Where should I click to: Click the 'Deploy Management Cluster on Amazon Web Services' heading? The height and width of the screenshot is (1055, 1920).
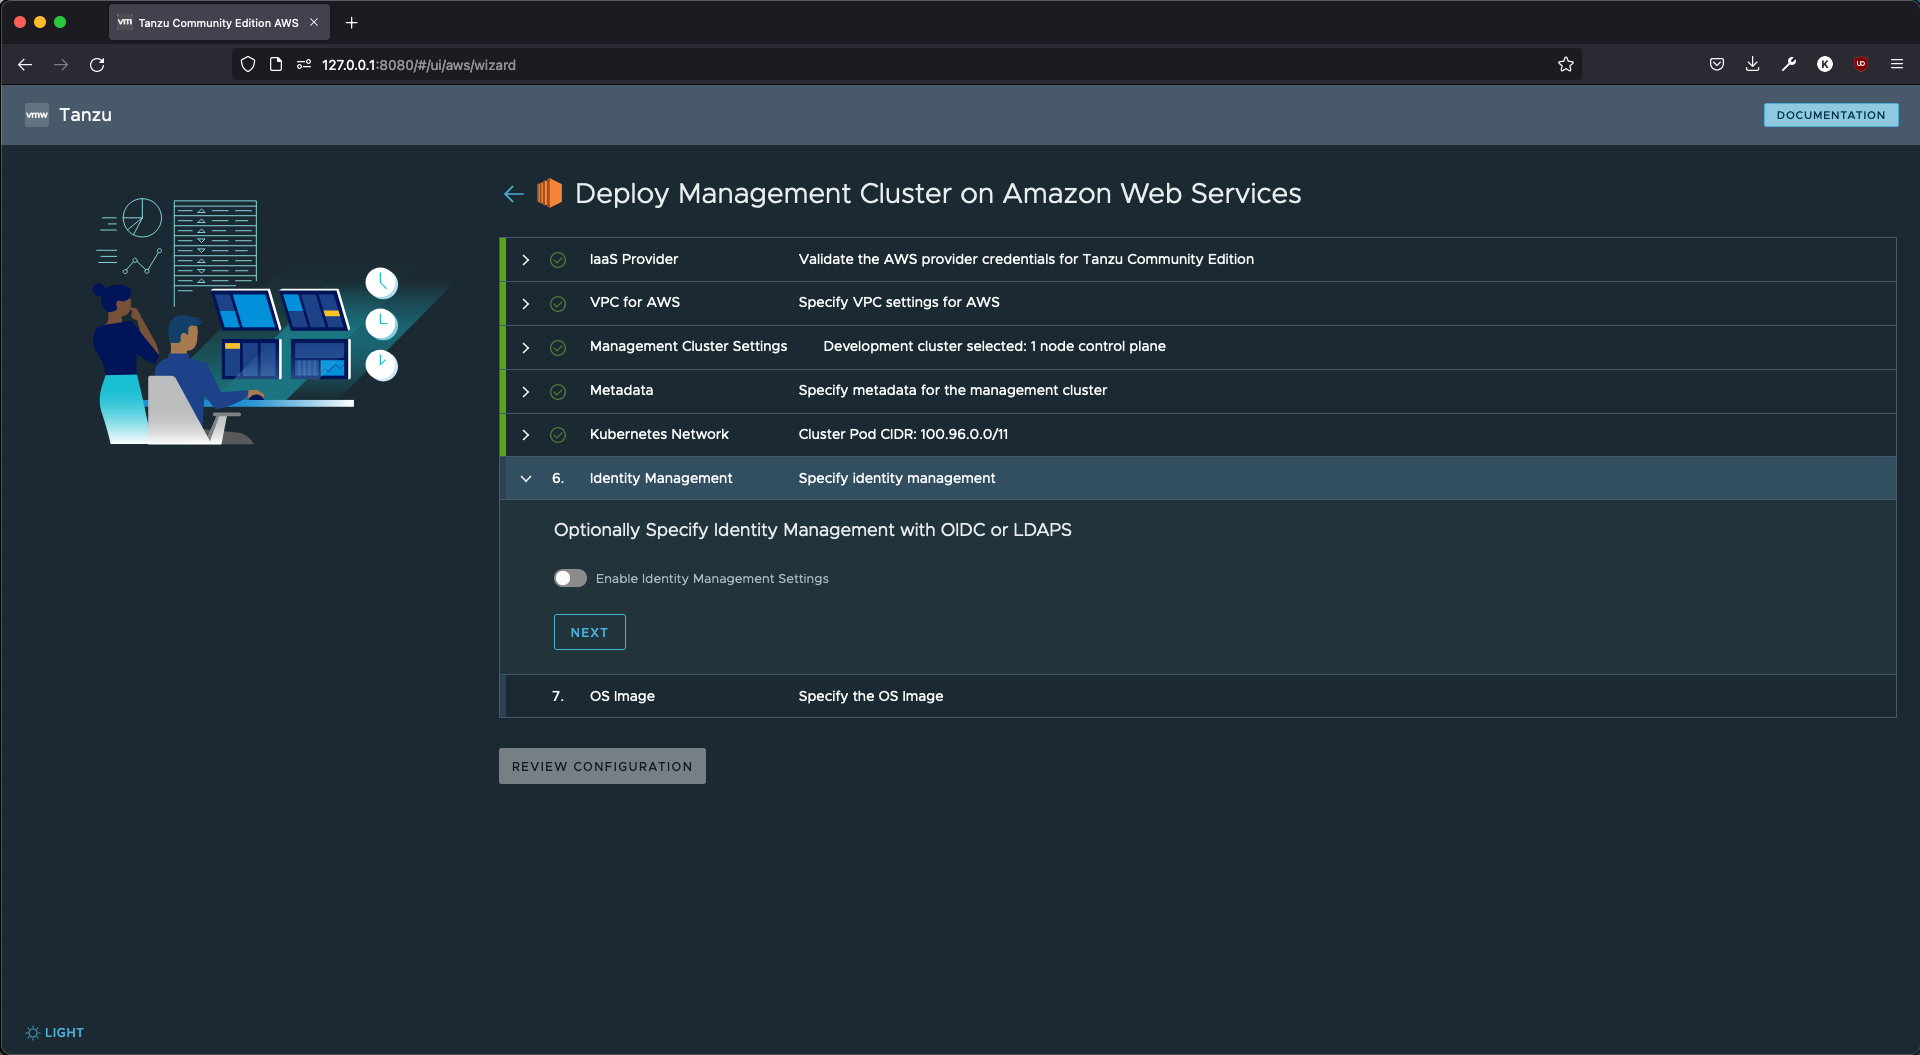click(938, 193)
